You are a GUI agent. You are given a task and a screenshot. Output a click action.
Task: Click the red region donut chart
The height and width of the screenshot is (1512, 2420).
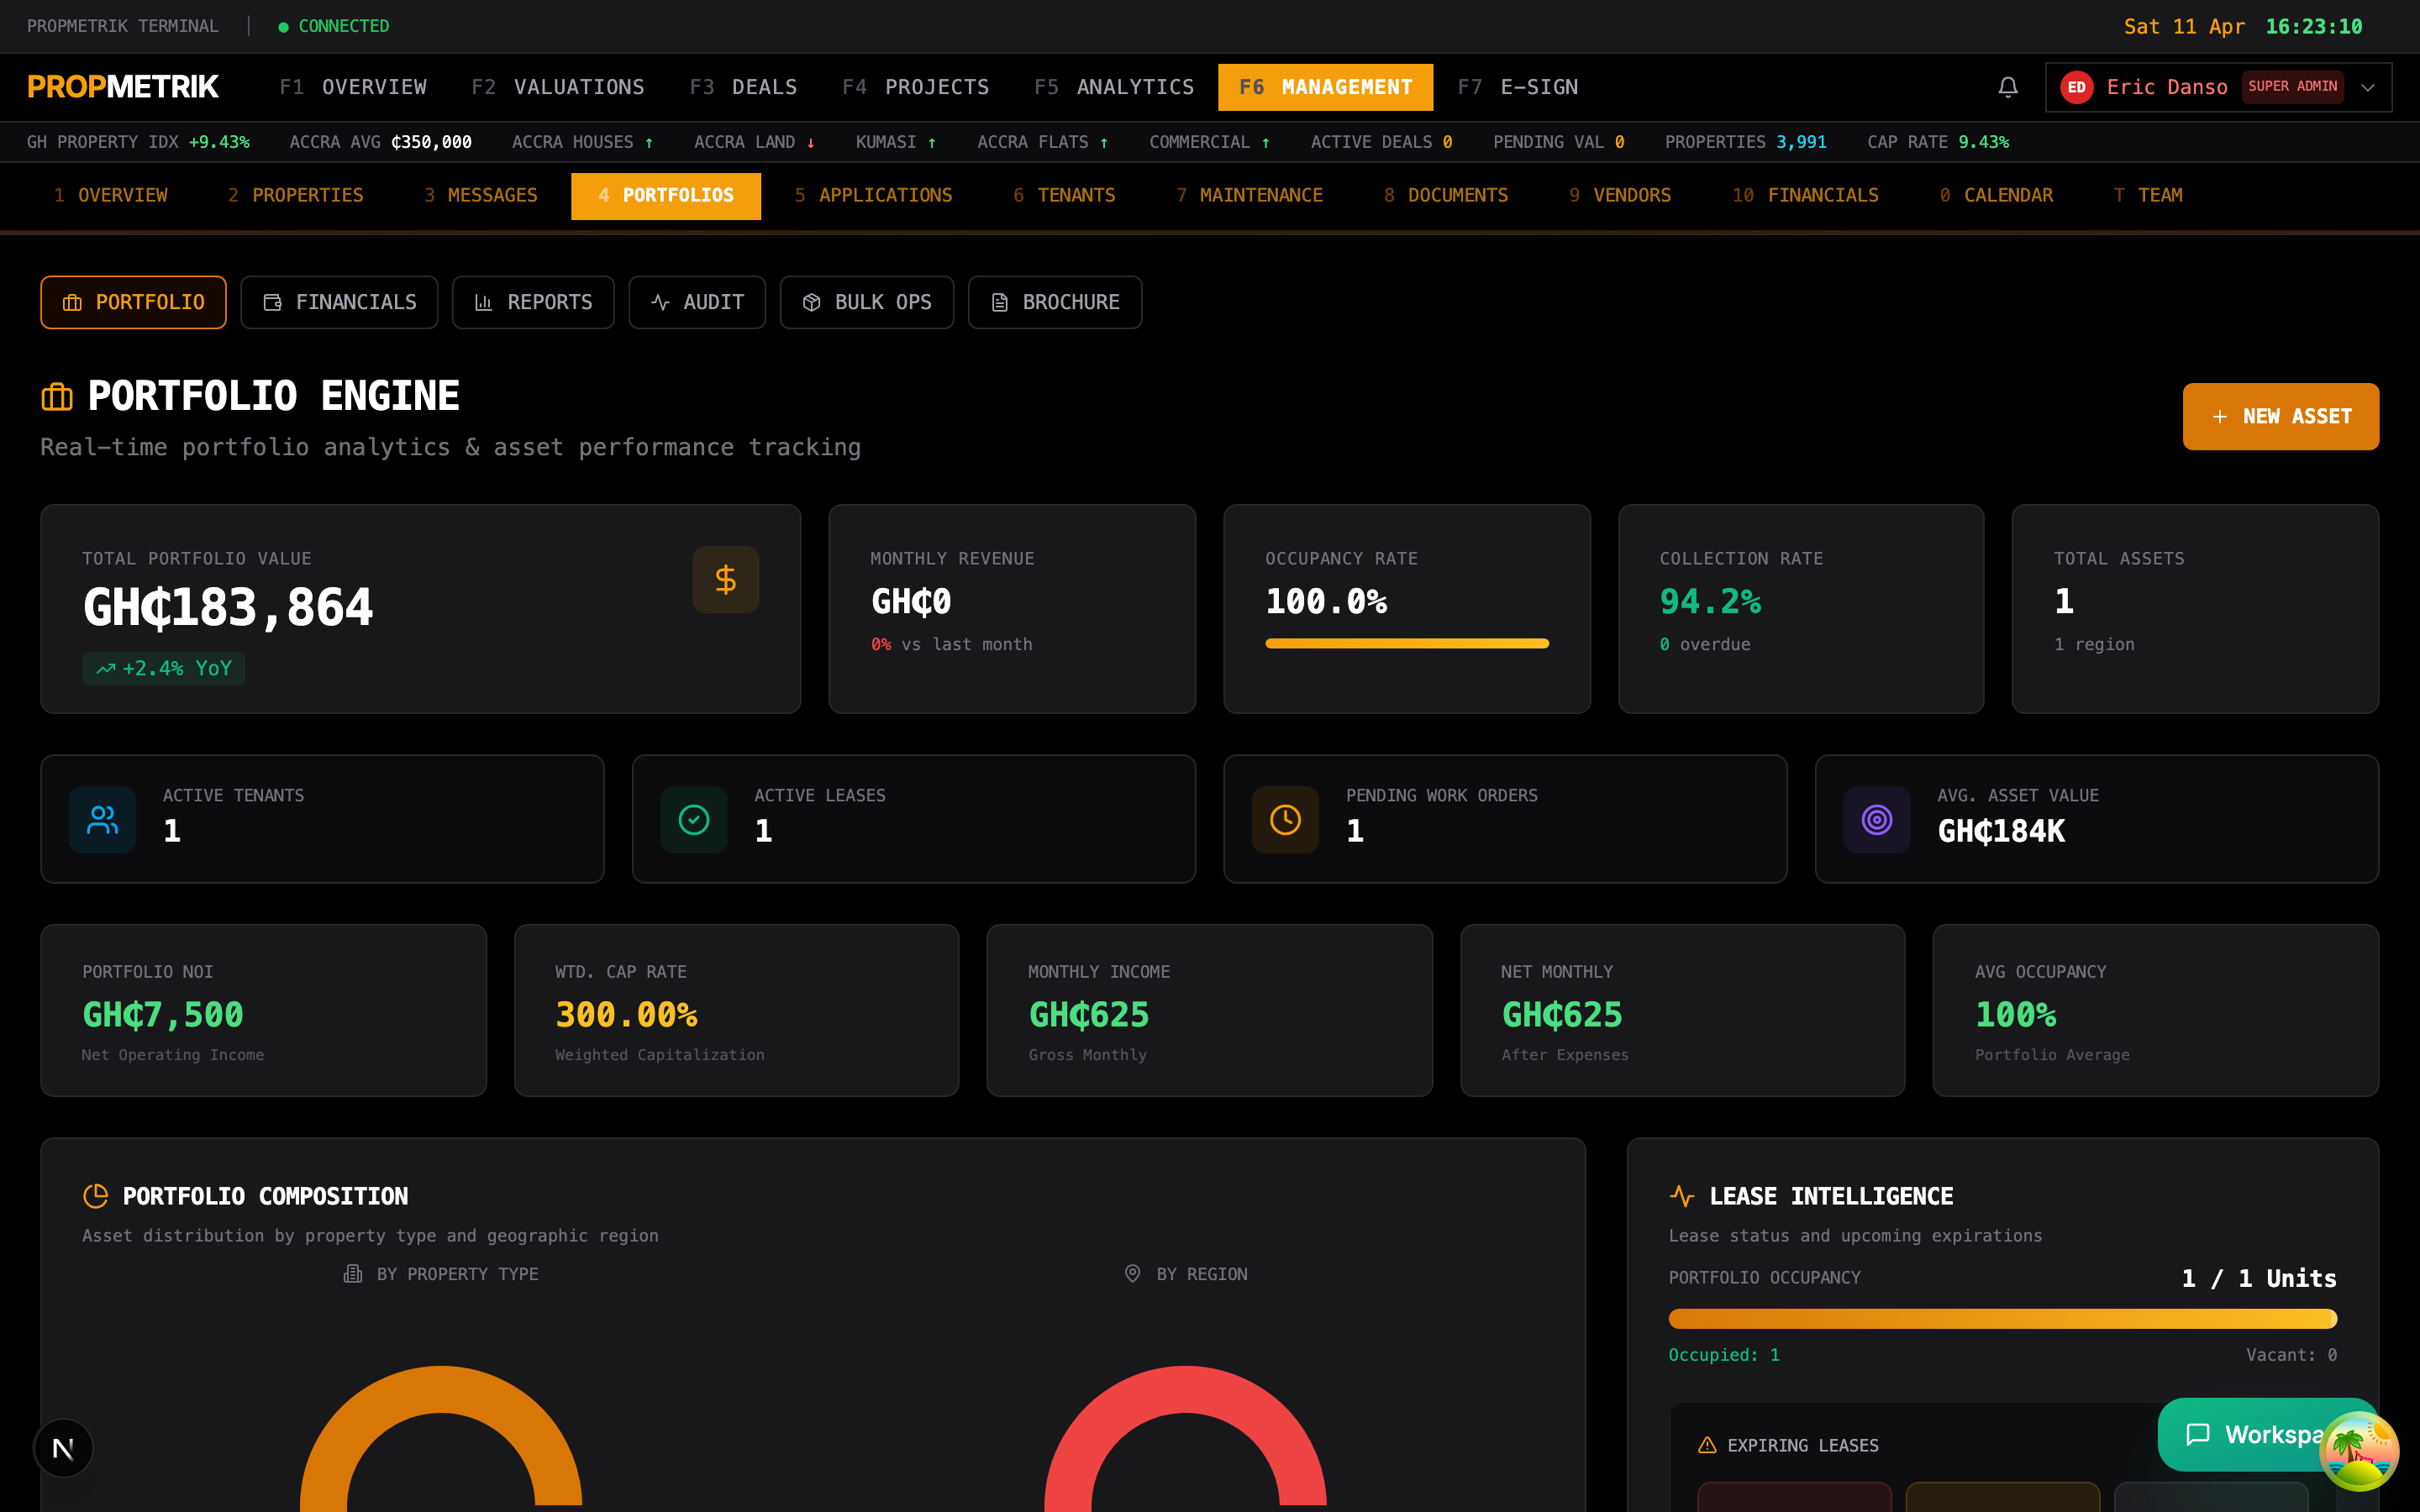(x=1185, y=1438)
